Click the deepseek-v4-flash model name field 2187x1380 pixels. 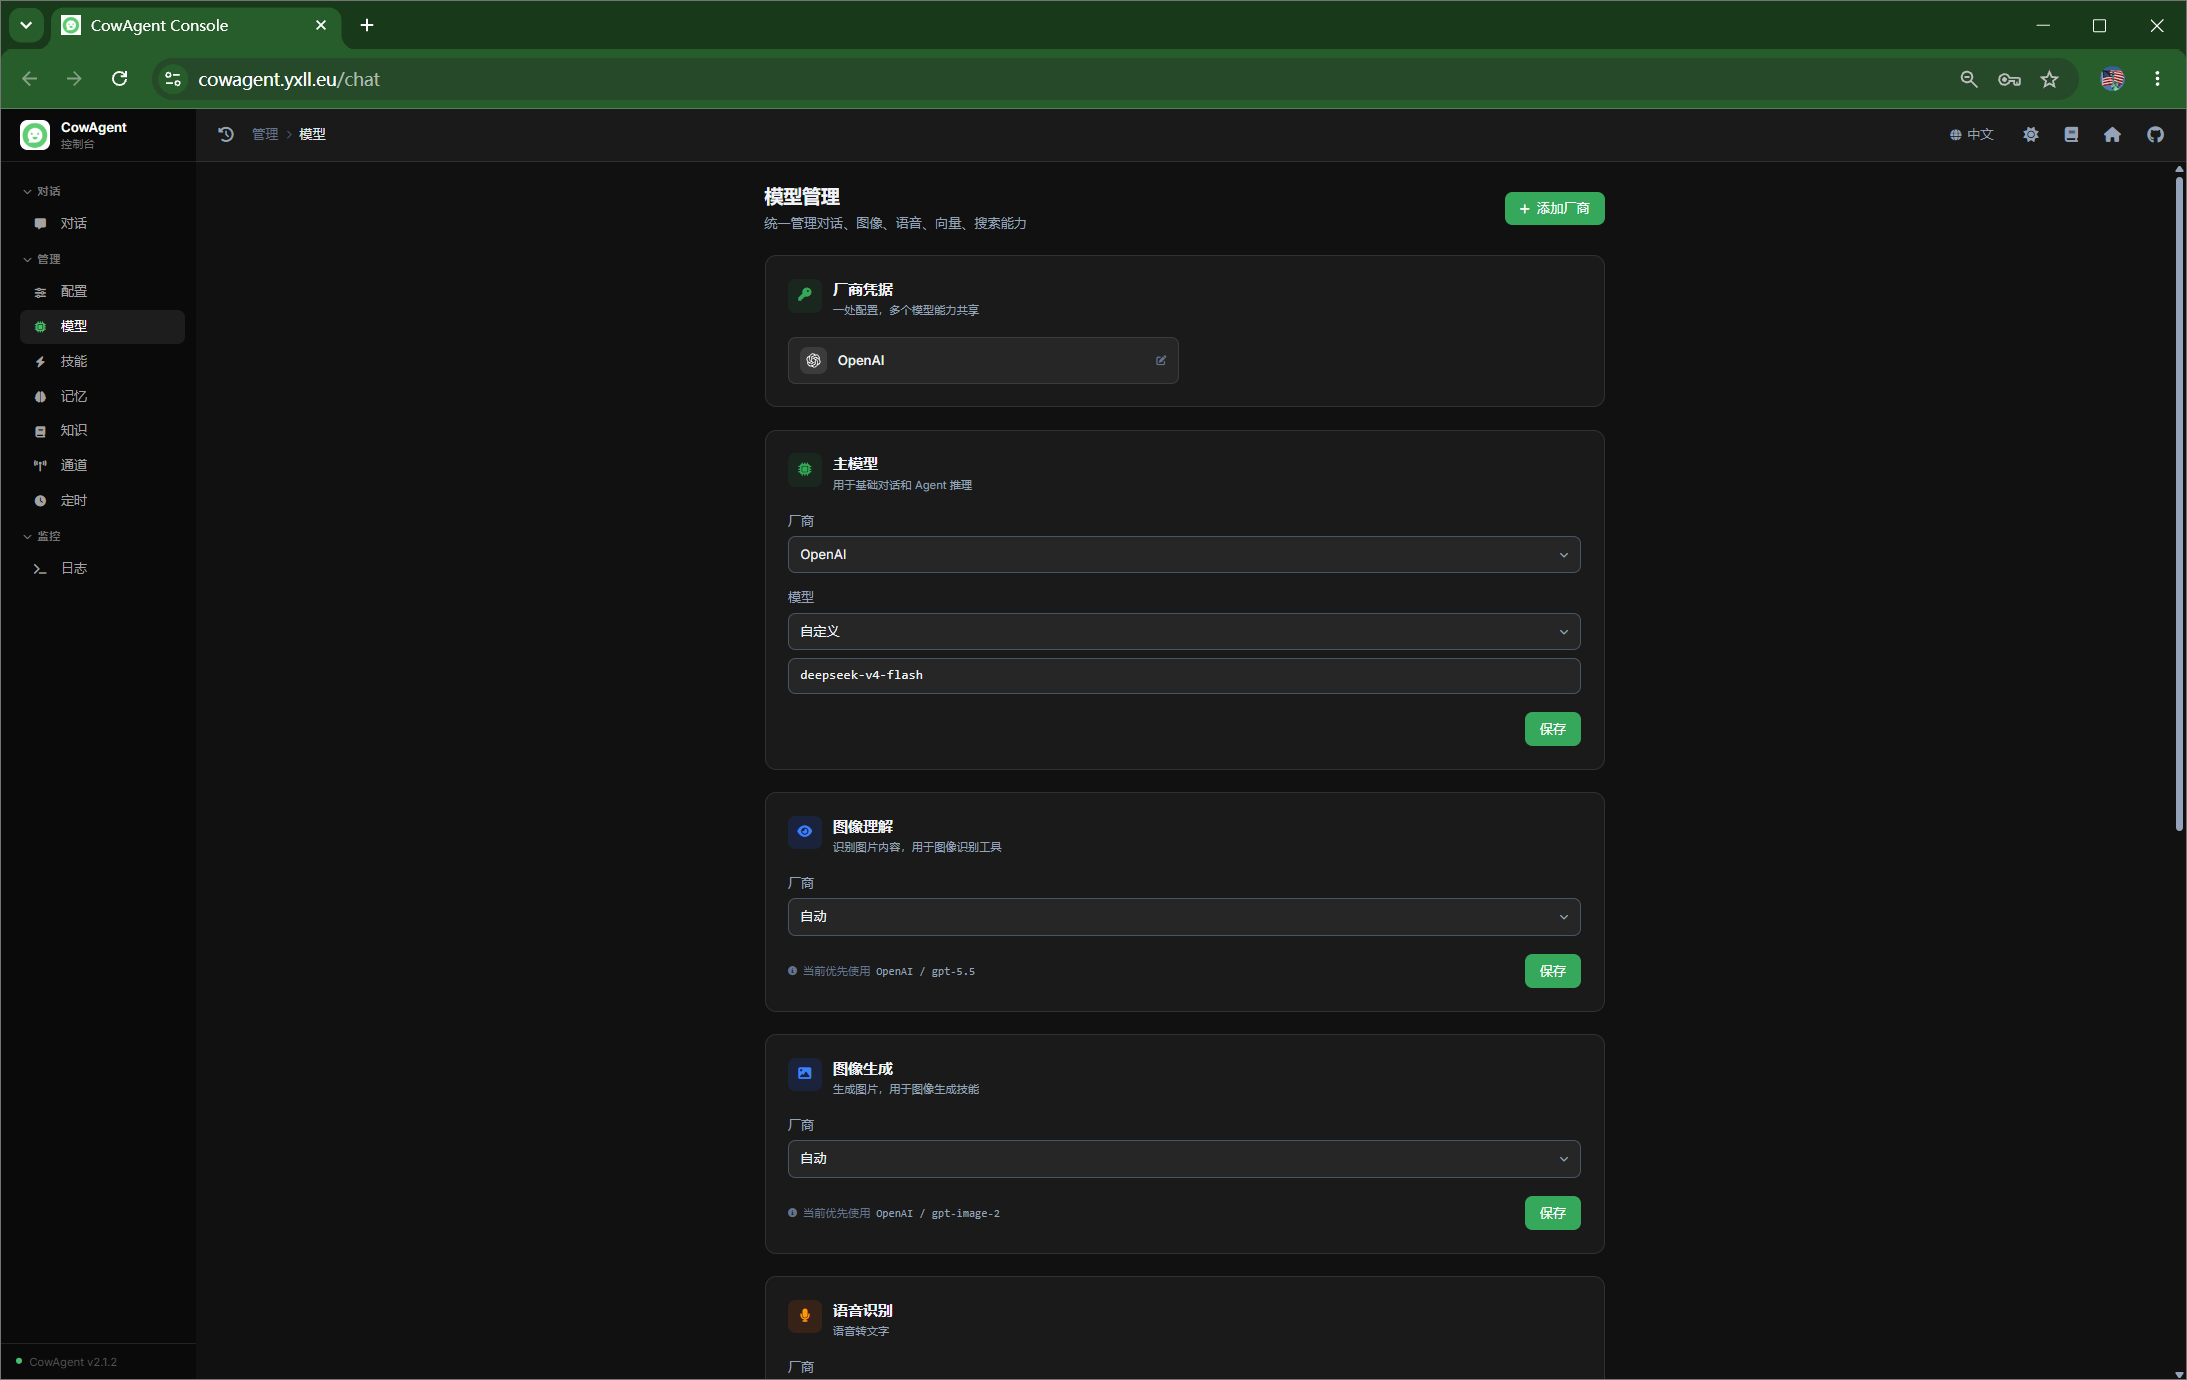(1184, 676)
